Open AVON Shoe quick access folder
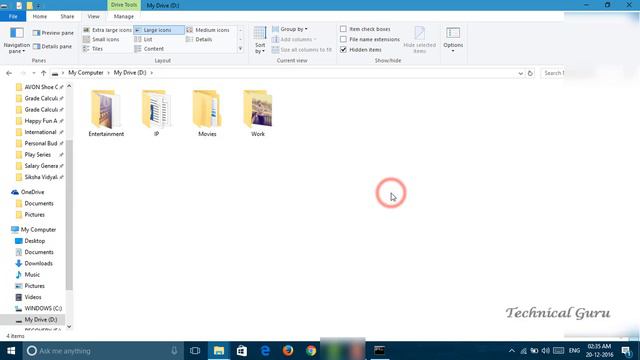Image resolution: width=640 pixels, height=360 pixels. tap(39, 87)
